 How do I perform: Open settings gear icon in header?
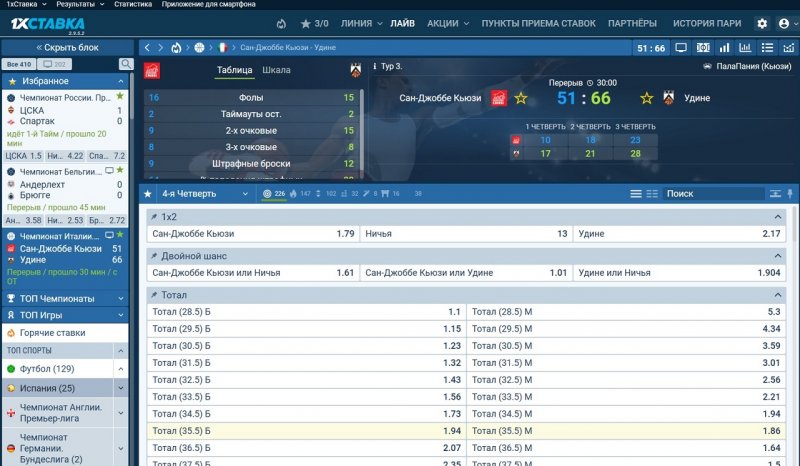click(x=762, y=23)
